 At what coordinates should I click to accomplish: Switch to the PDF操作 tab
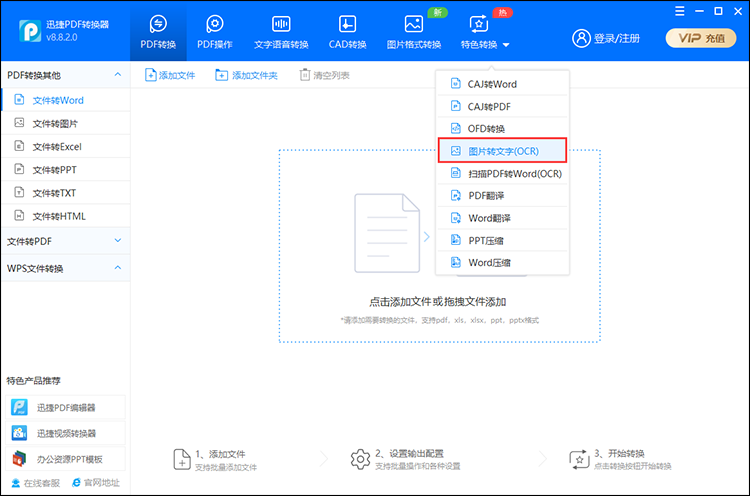(215, 33)
